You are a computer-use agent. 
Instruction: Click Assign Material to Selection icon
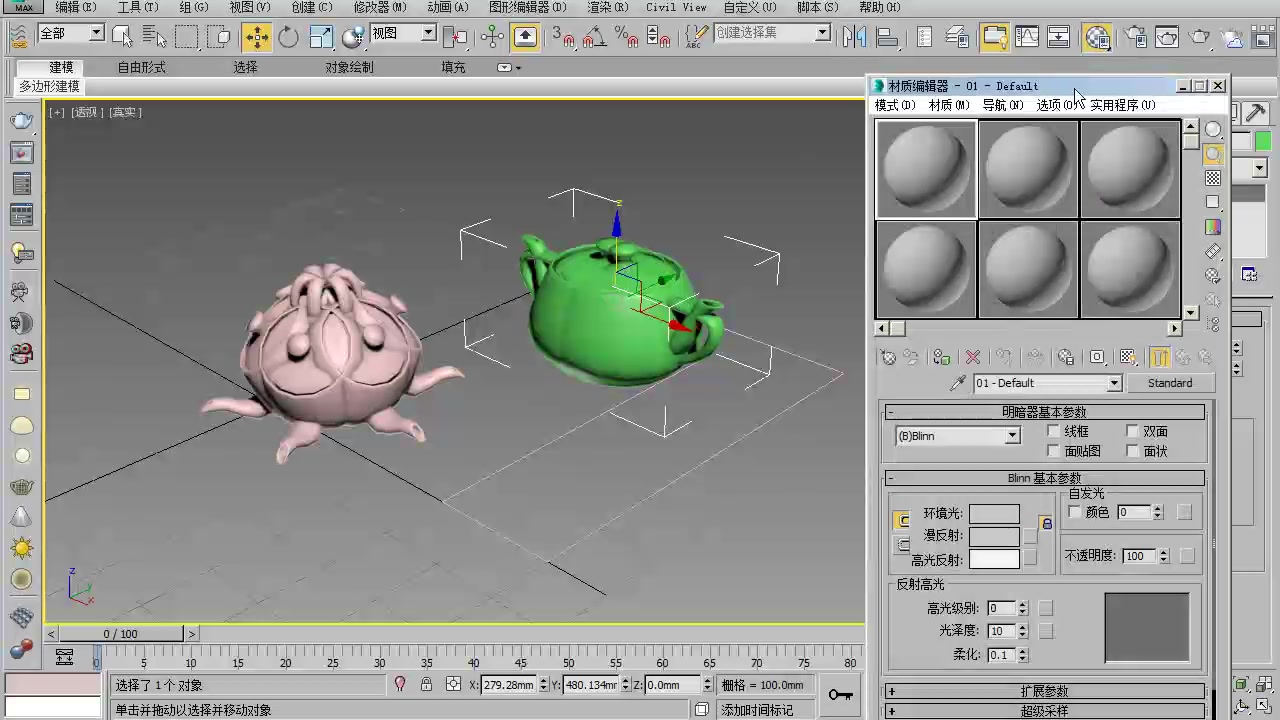tap(943, 357)
